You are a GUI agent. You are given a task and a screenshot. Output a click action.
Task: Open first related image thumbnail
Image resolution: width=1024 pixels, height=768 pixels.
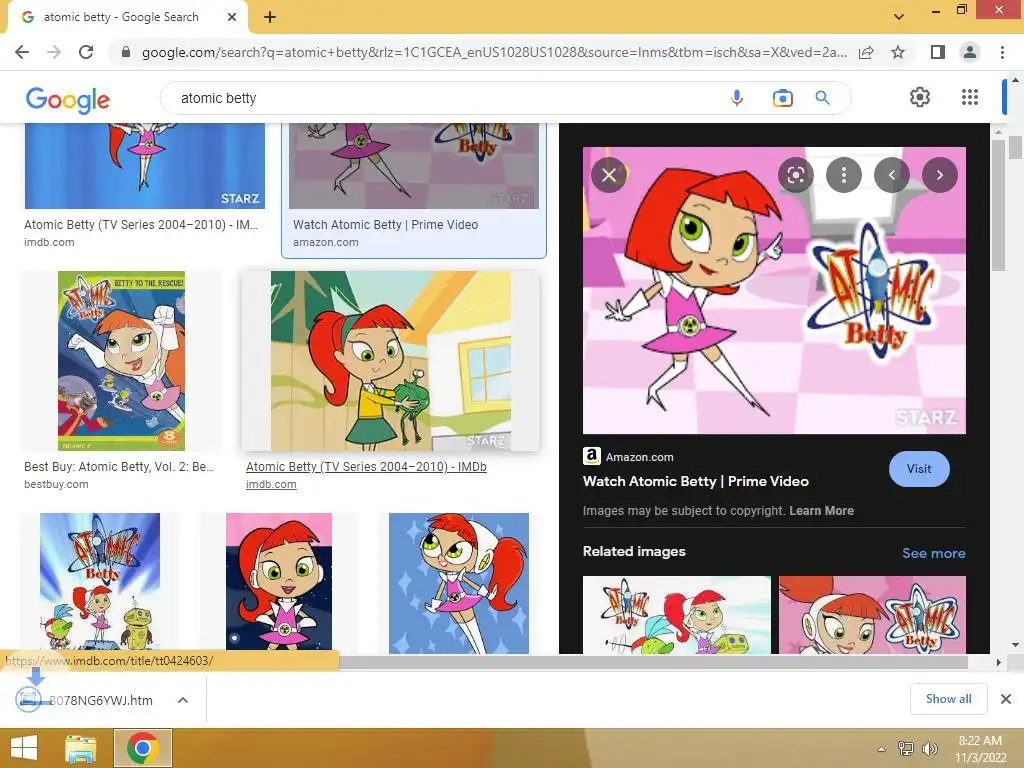click(677, 615)
